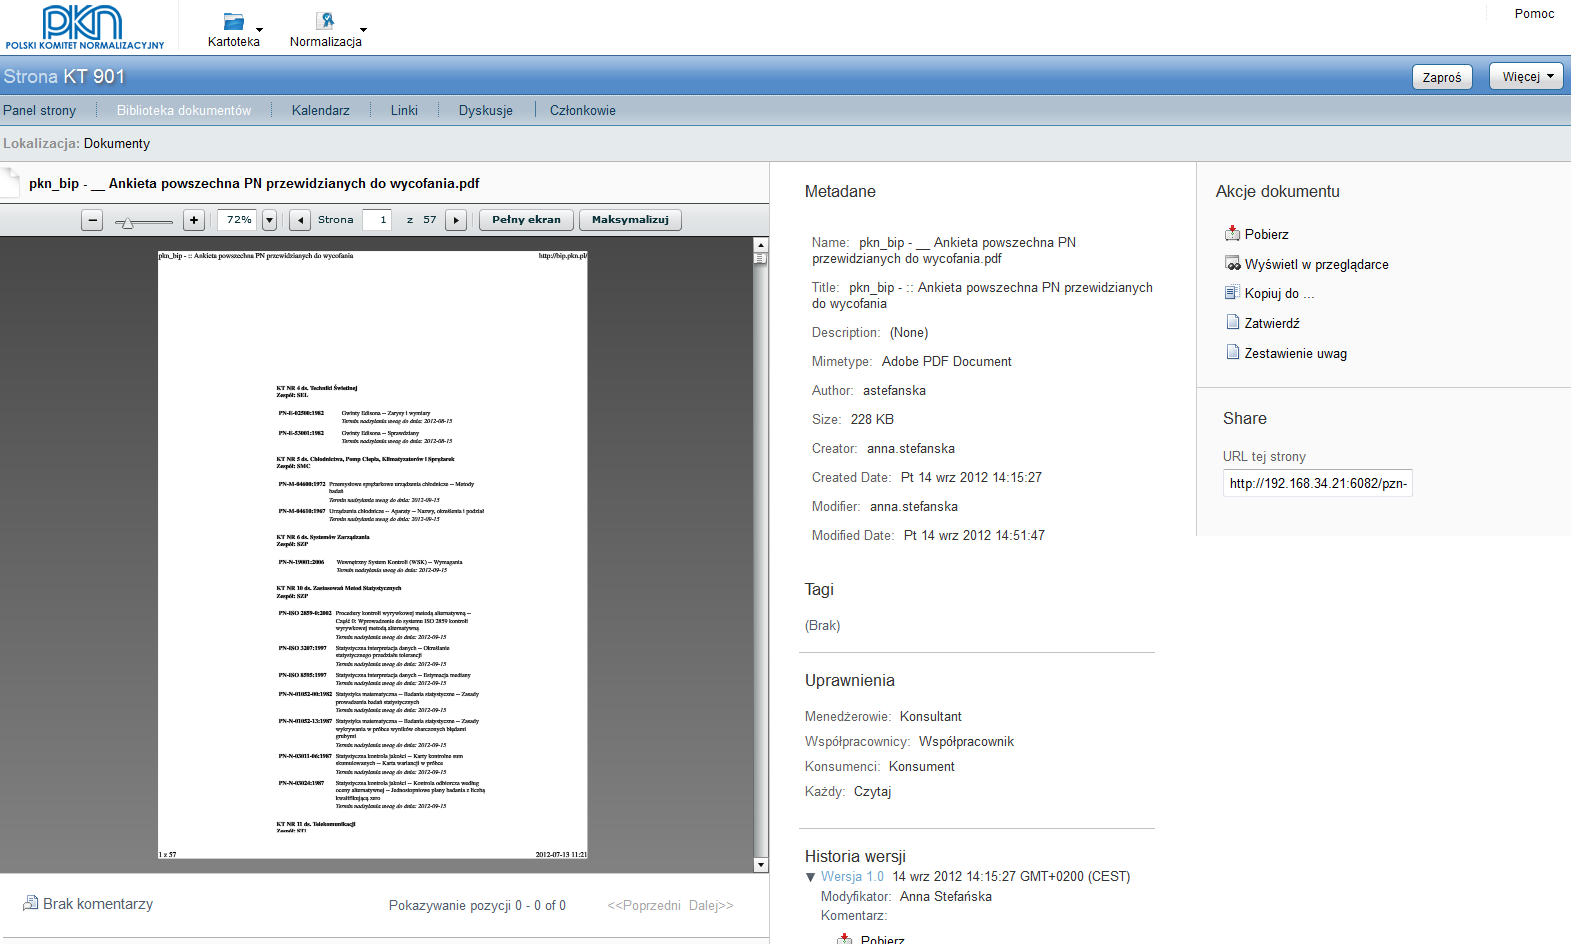Click the Kopiuj do ... link
This screenshot has width=1571, height=944.
point(1280,293)
